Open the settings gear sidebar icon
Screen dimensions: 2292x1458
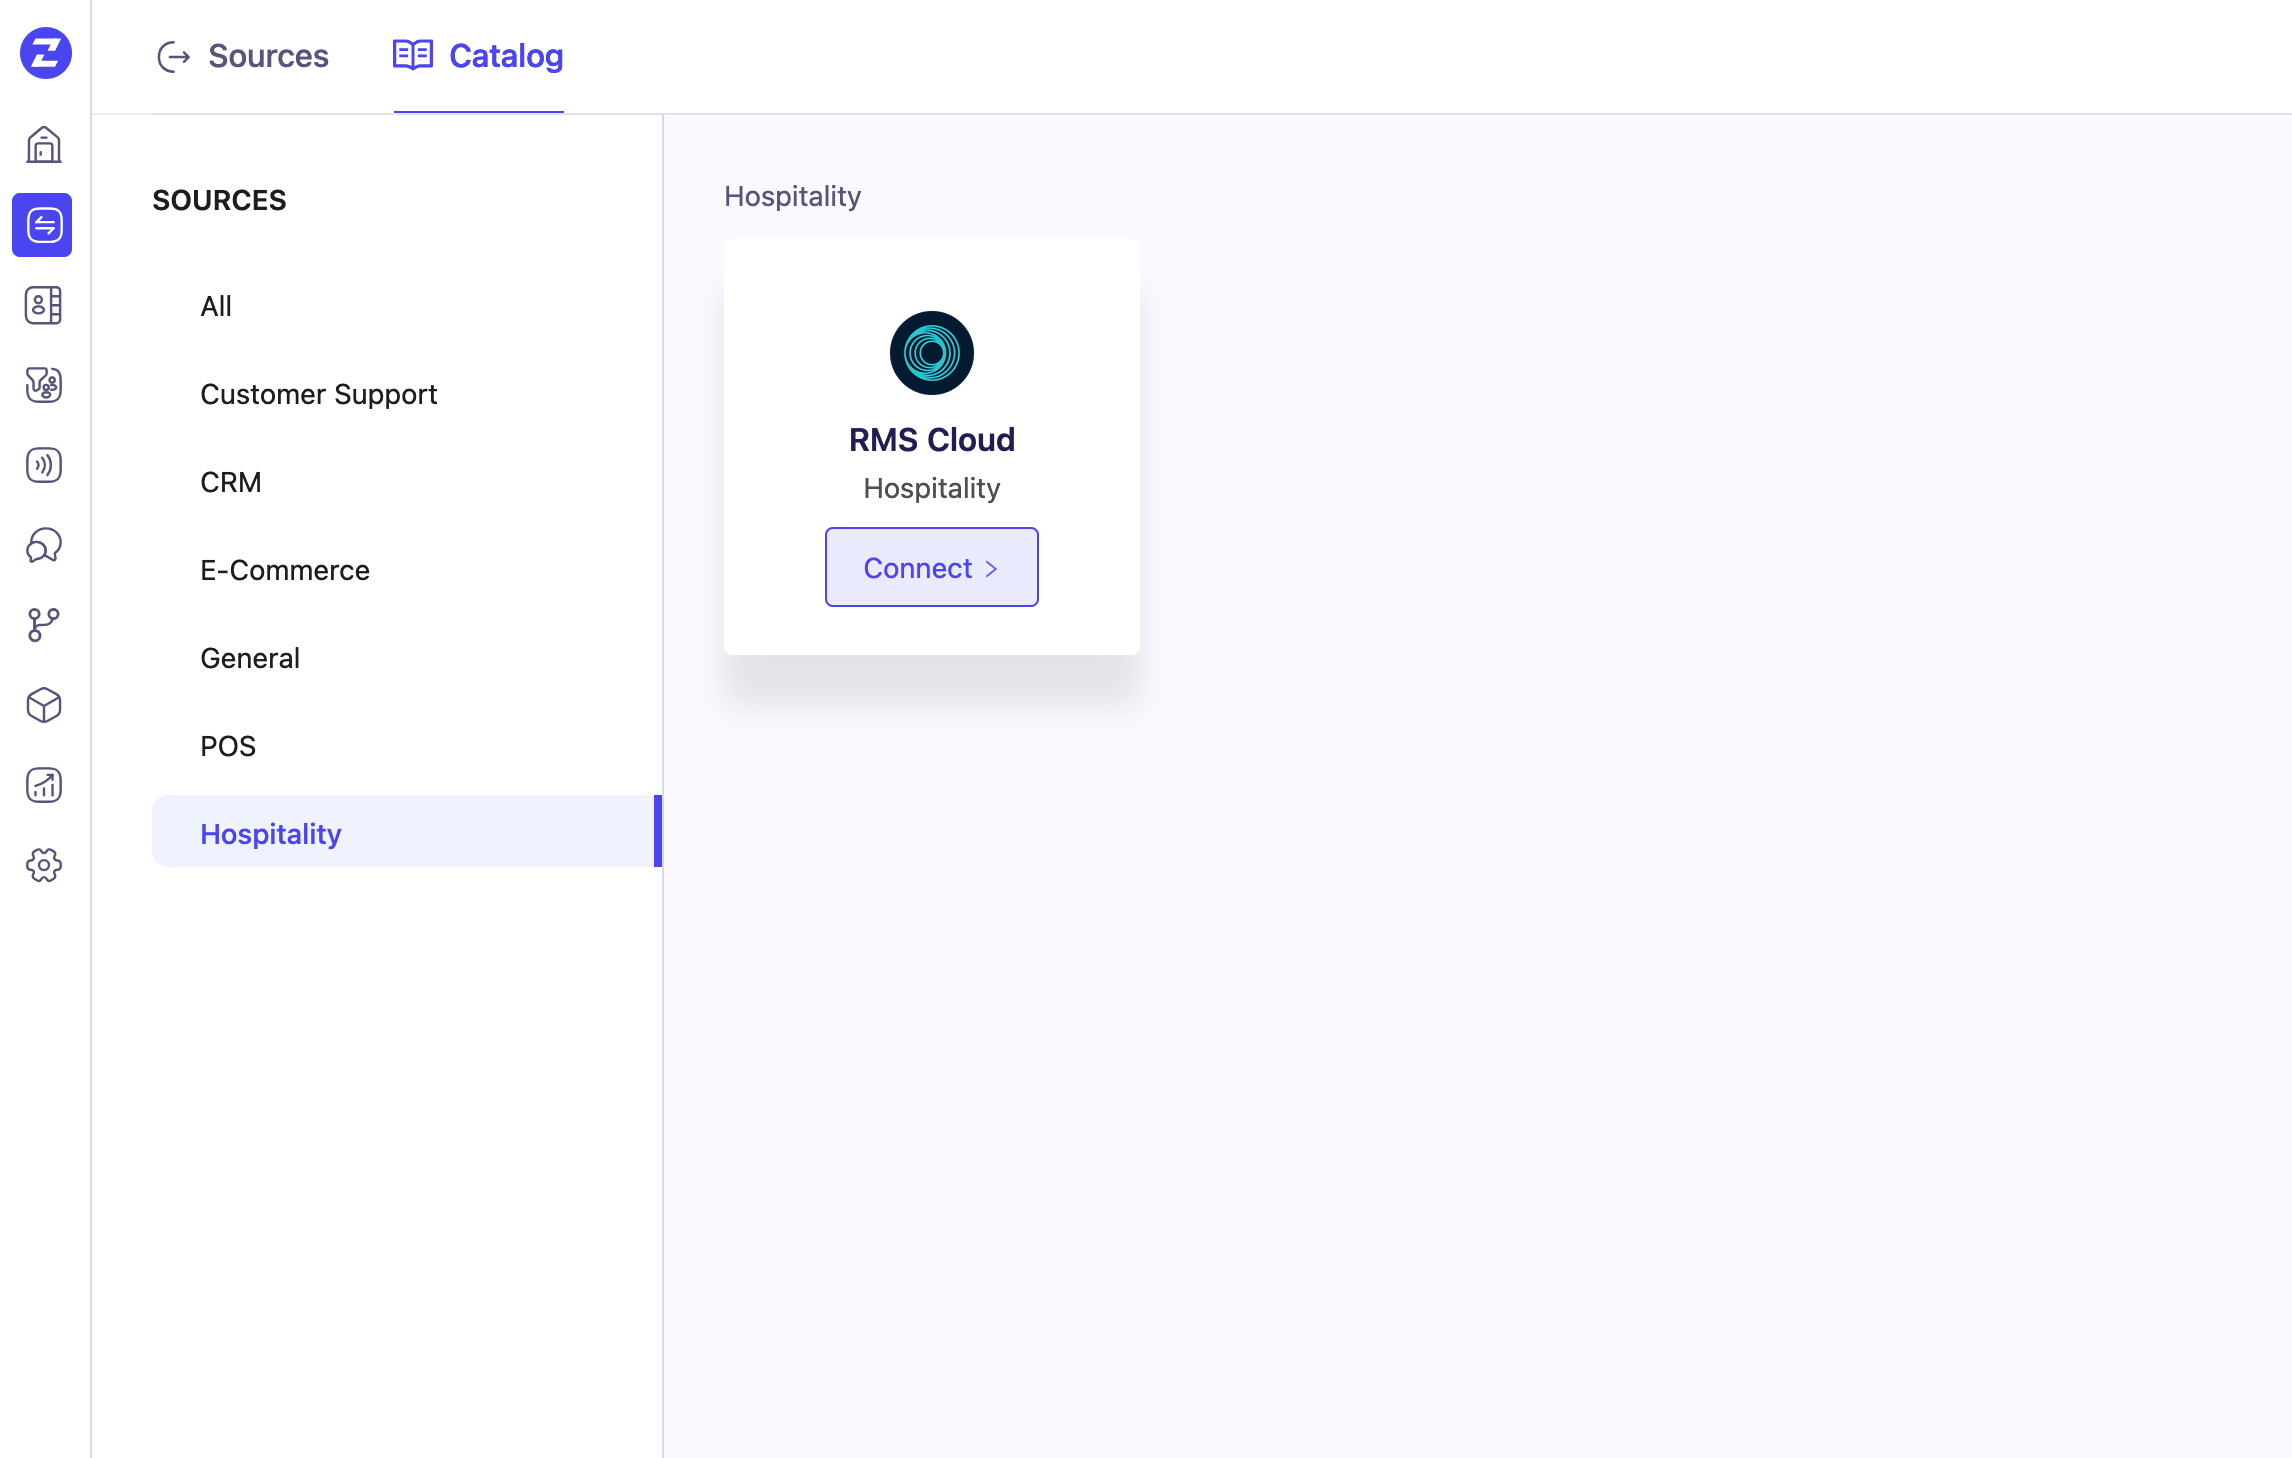pos(44,865)
